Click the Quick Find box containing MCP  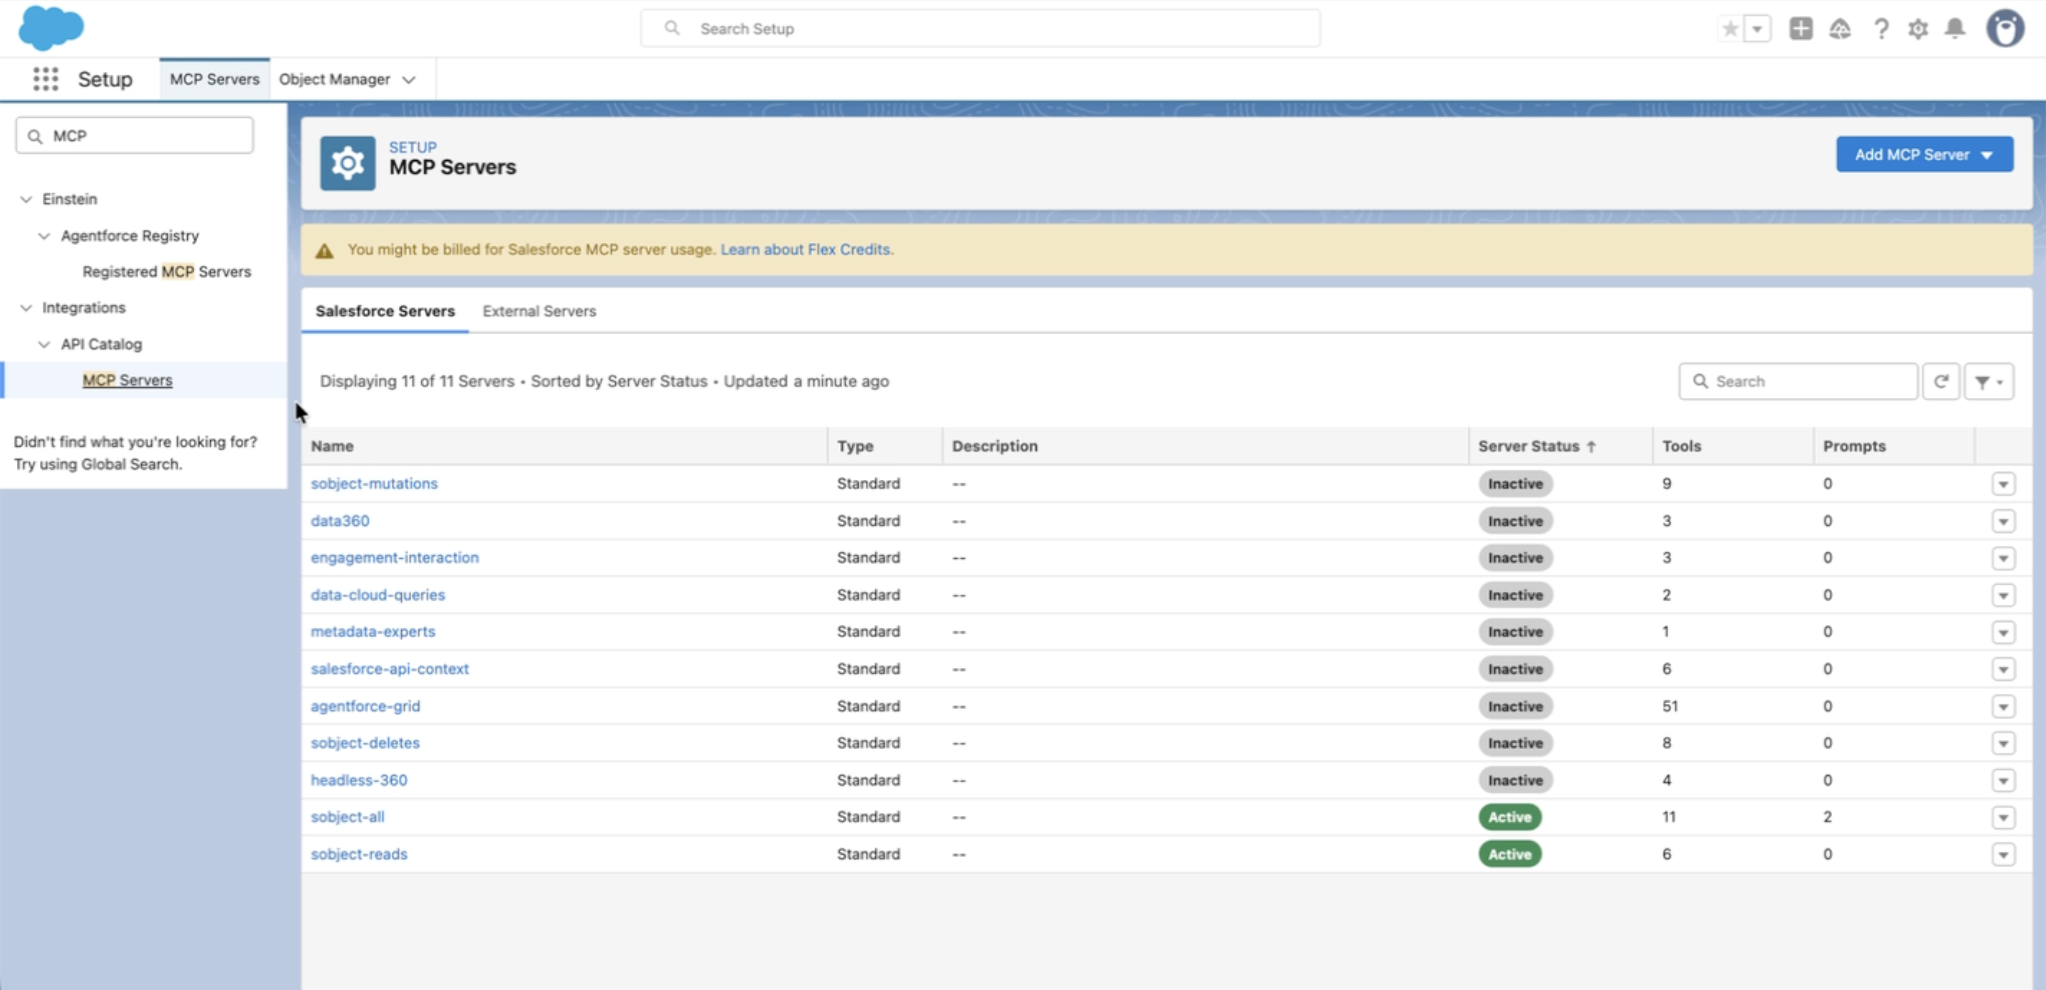134,136
